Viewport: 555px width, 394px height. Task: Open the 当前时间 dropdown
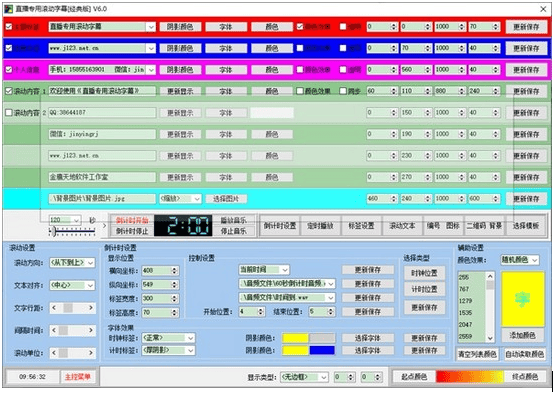tap(285, 270)
